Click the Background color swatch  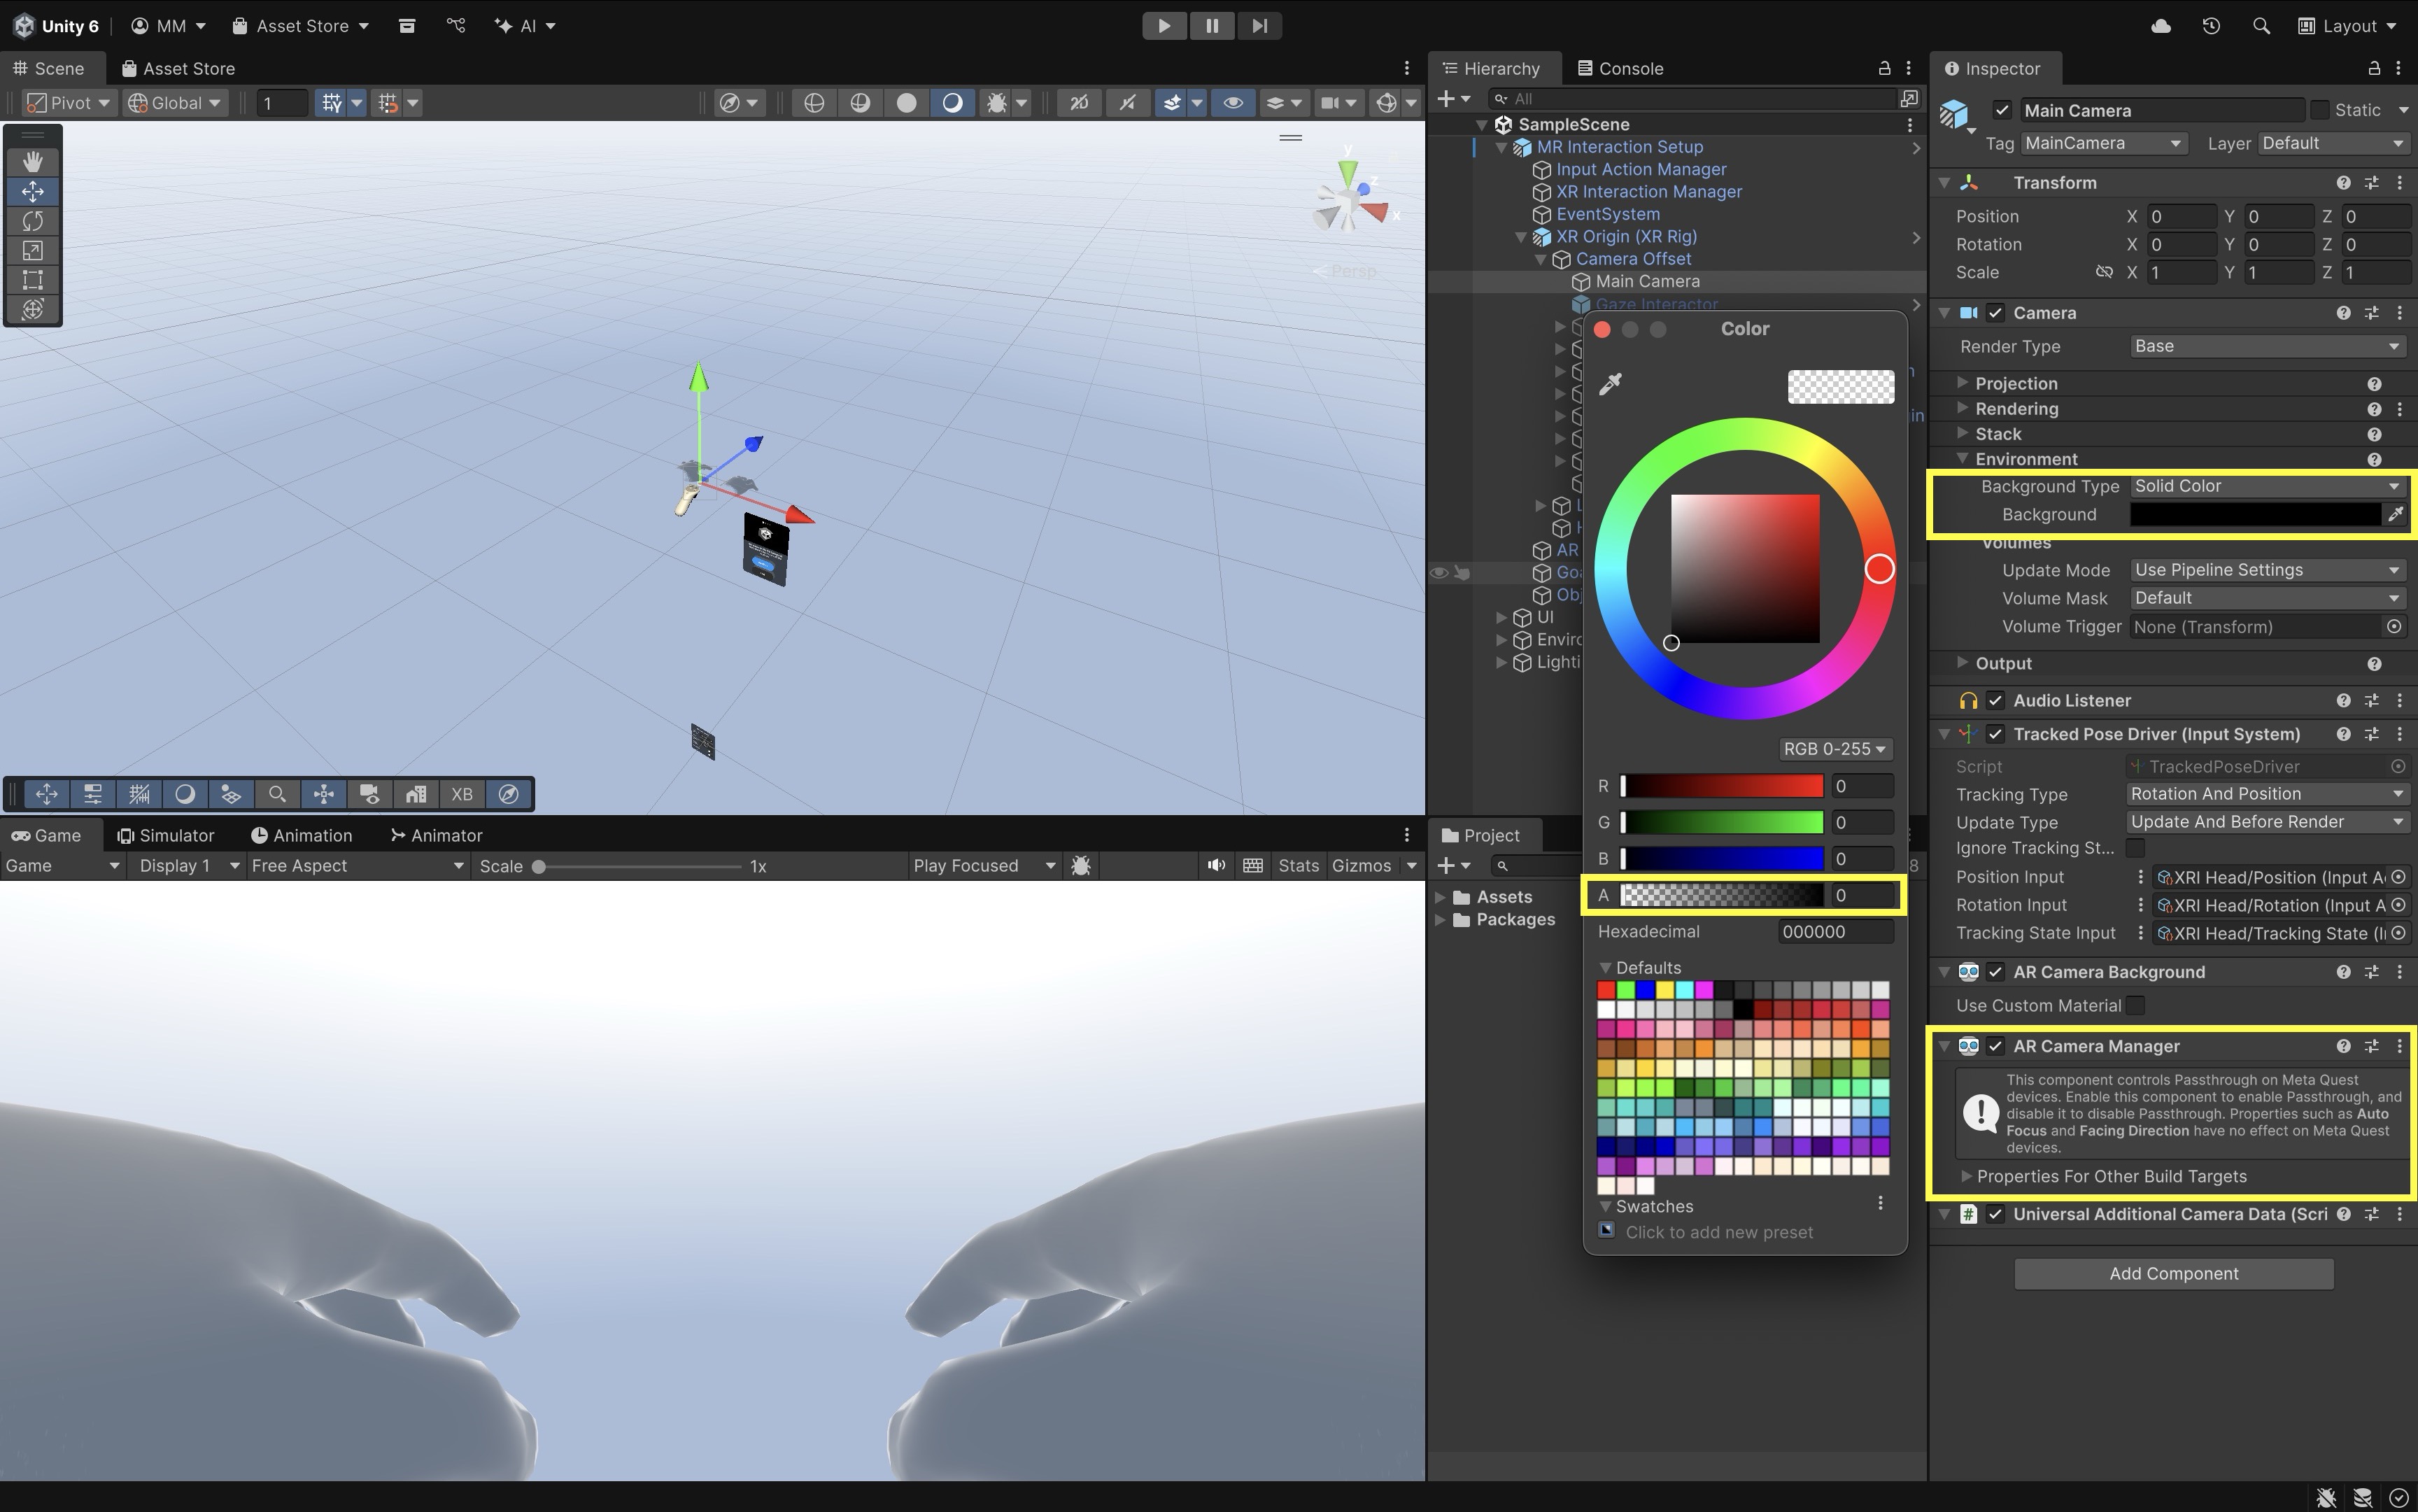point(2254,514)
